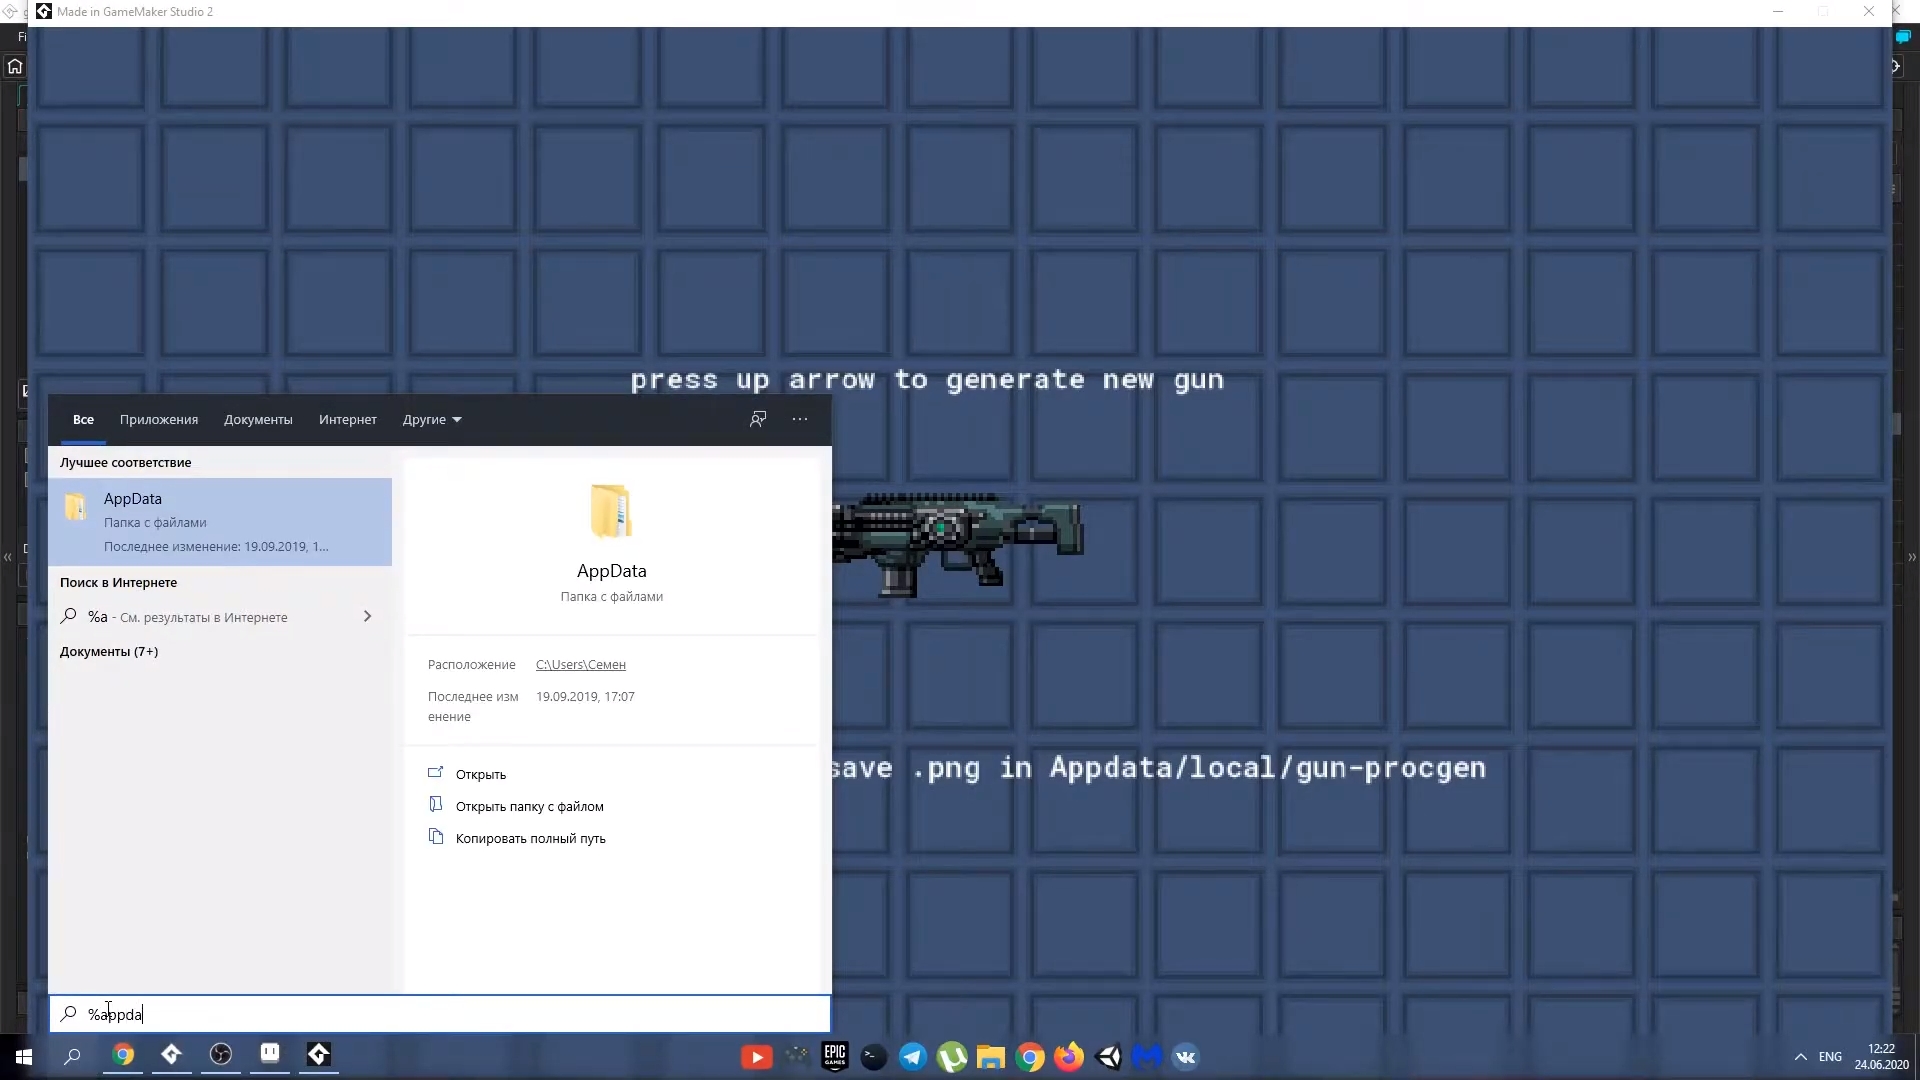This screenshot has height=1080, width=1920.
Task: Click the large AppData folder icon in preview
Action: [611, 511]
